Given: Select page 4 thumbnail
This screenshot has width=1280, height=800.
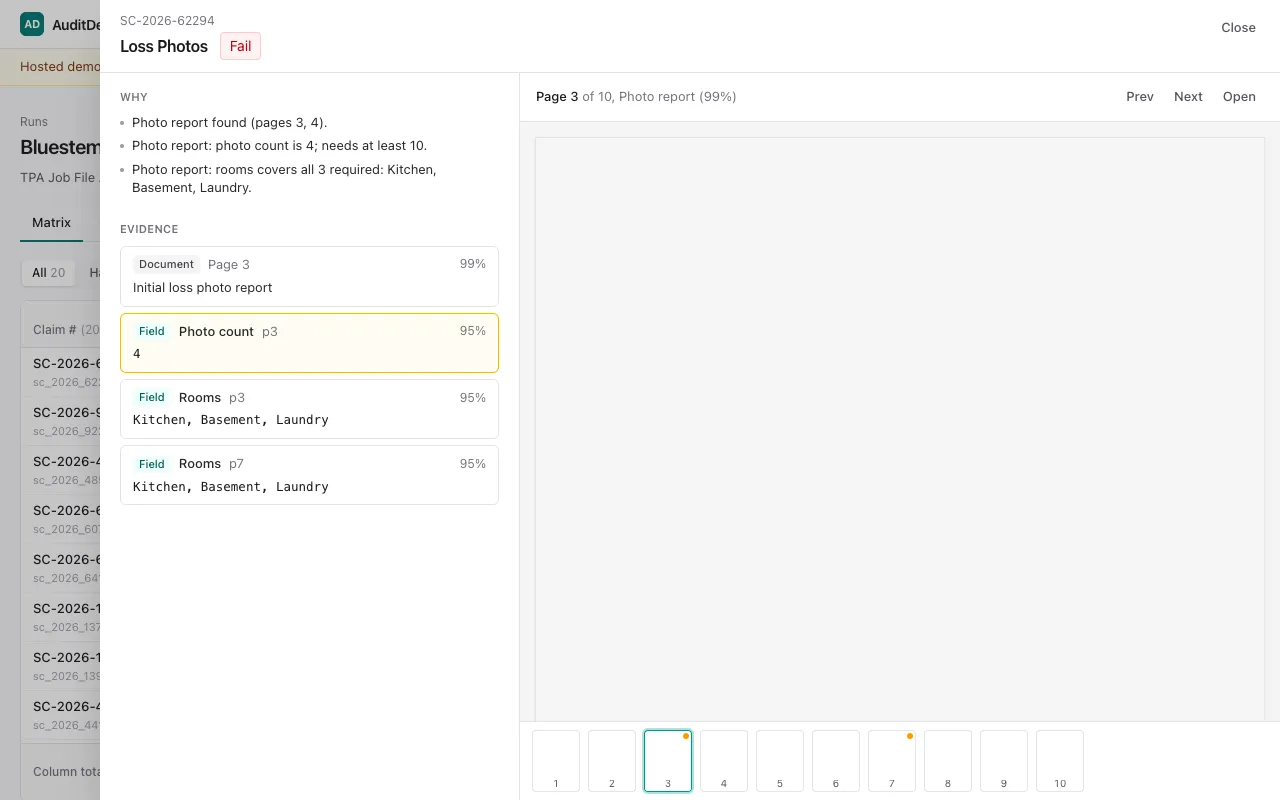Looking at the screenshot, I should point(724,761).
